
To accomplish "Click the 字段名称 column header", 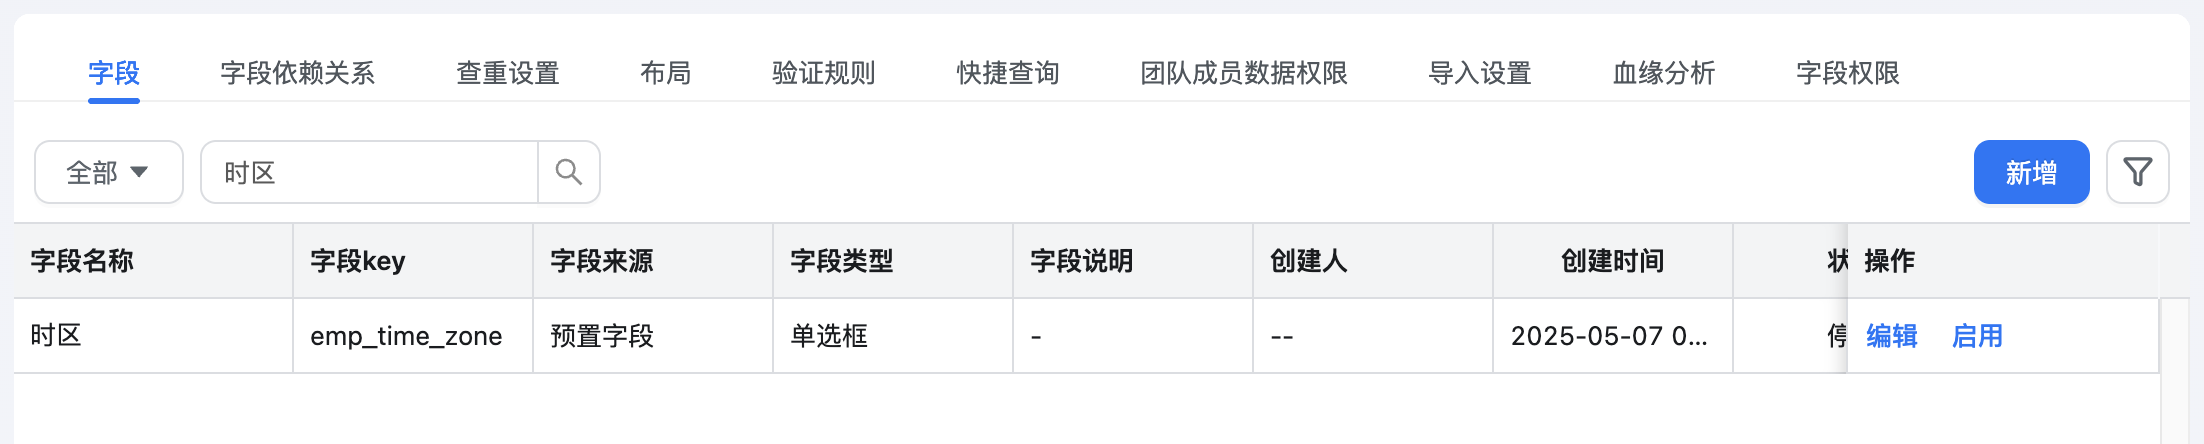I will (x=153, y=261).
